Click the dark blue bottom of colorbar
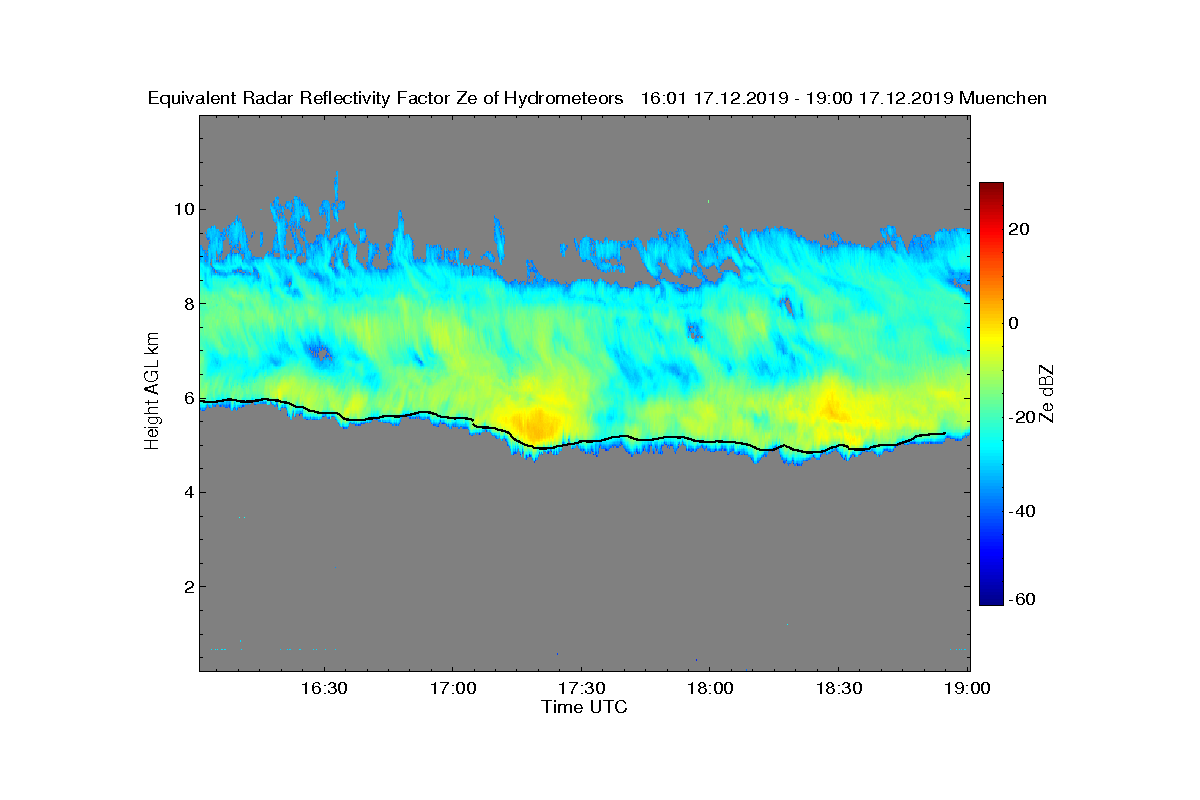The width and height of the screenshot is (1200, 800). tap(991, 599)
